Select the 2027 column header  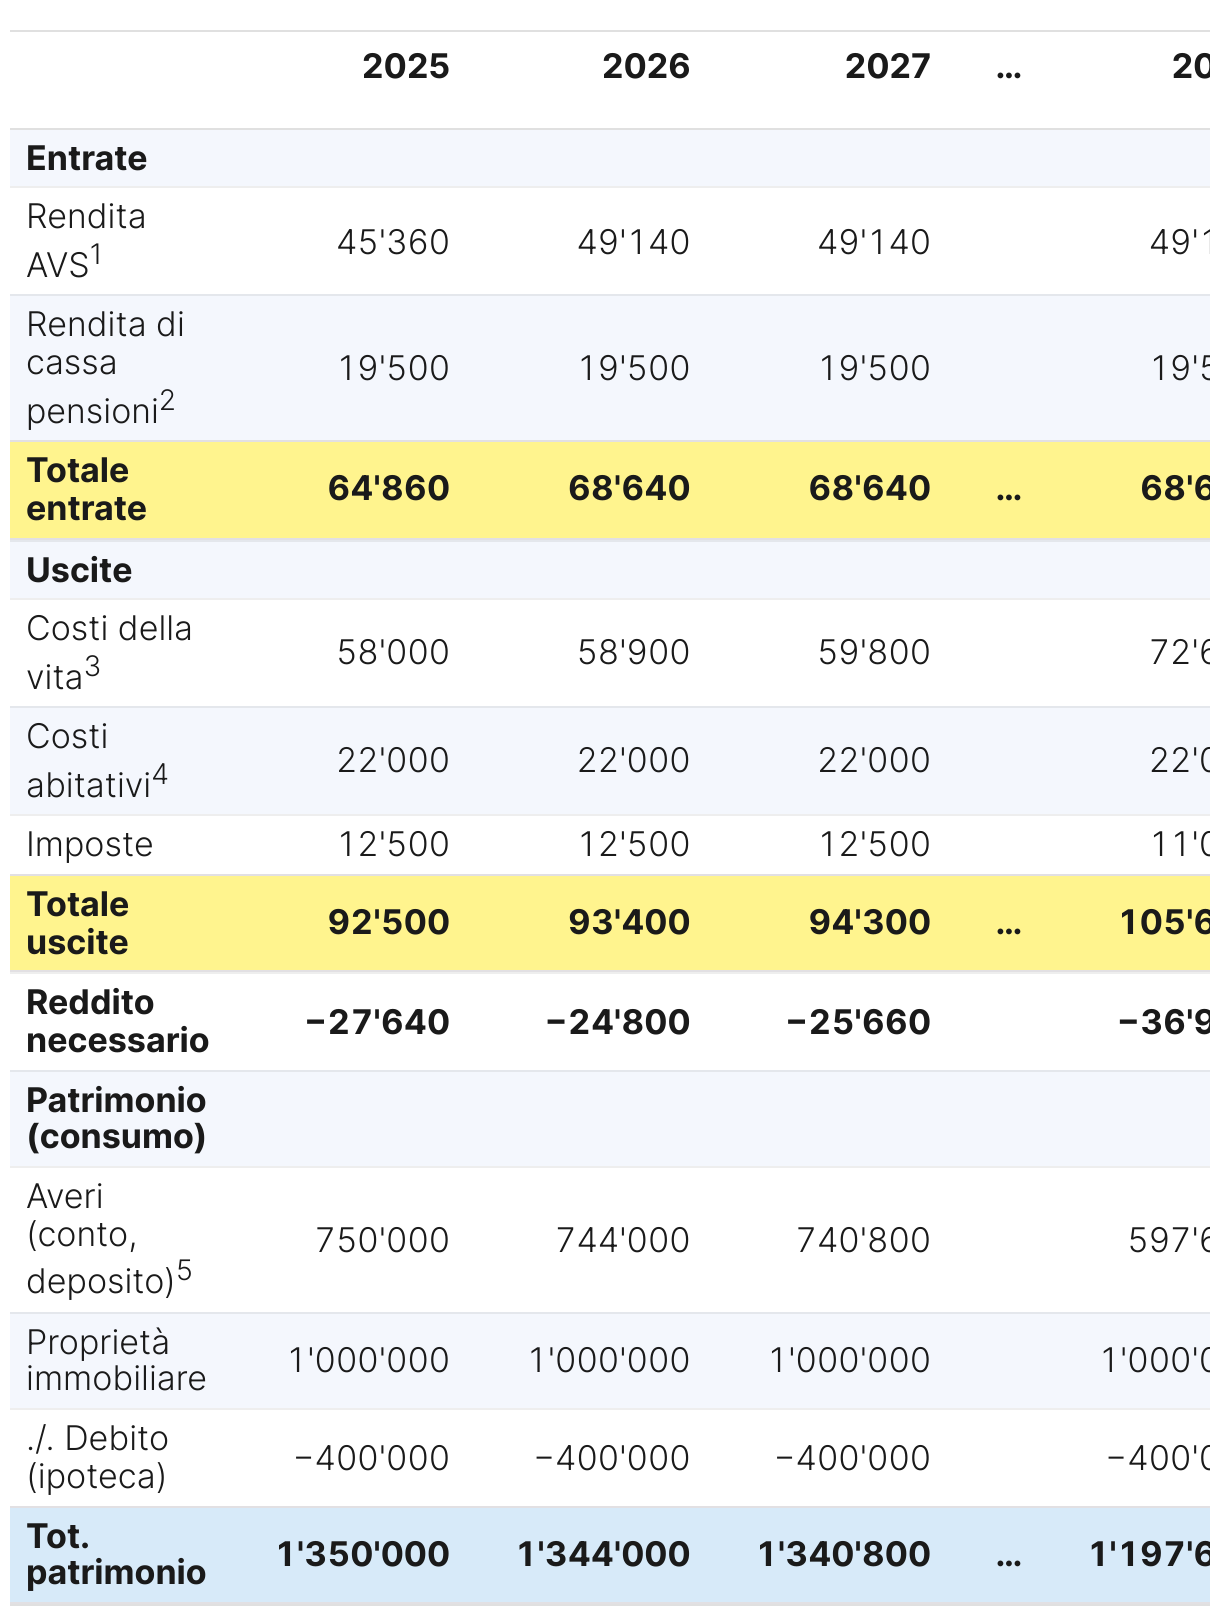click(887, 67)
